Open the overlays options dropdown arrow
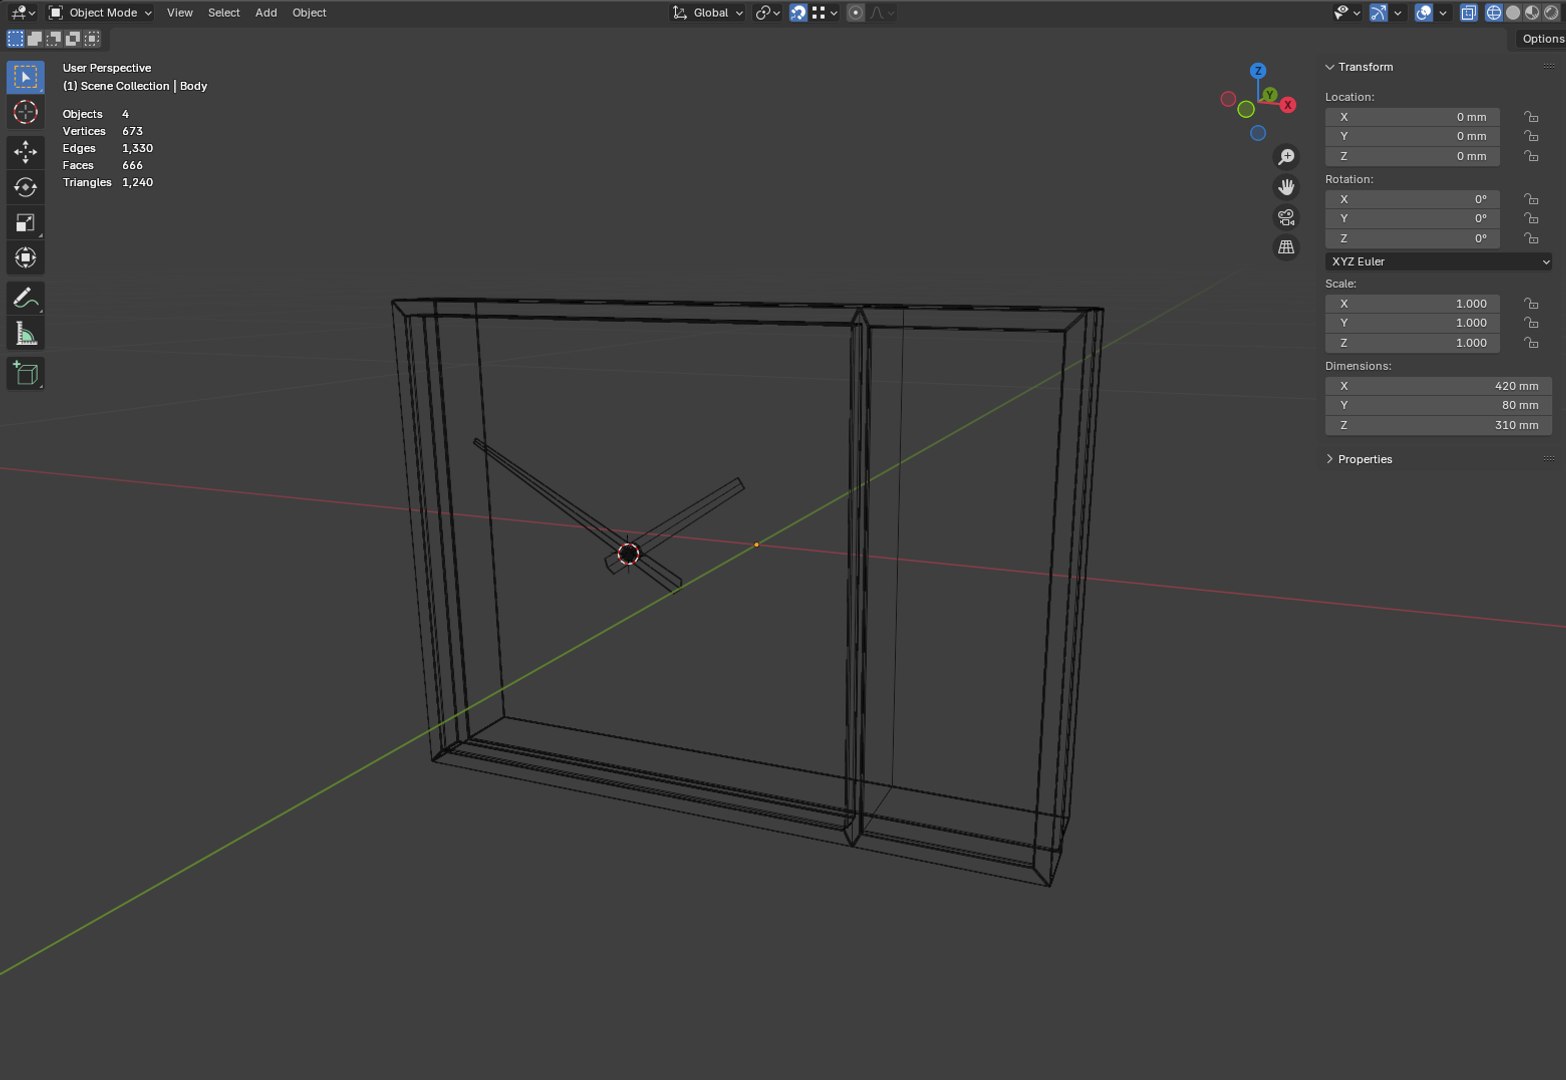The width and height of the screenshot is (1566, 1080). click(x=1443, y=13)
